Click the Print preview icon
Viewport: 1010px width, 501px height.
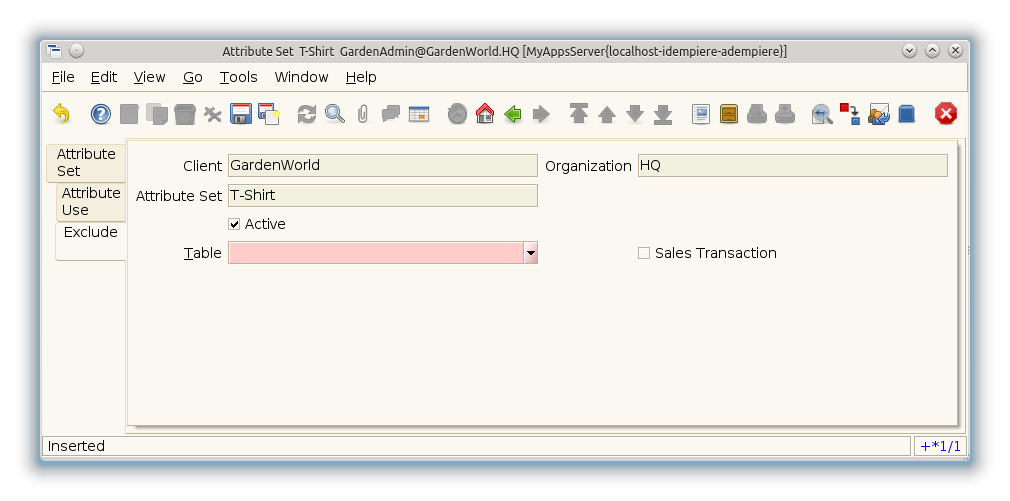pos(757,114)
